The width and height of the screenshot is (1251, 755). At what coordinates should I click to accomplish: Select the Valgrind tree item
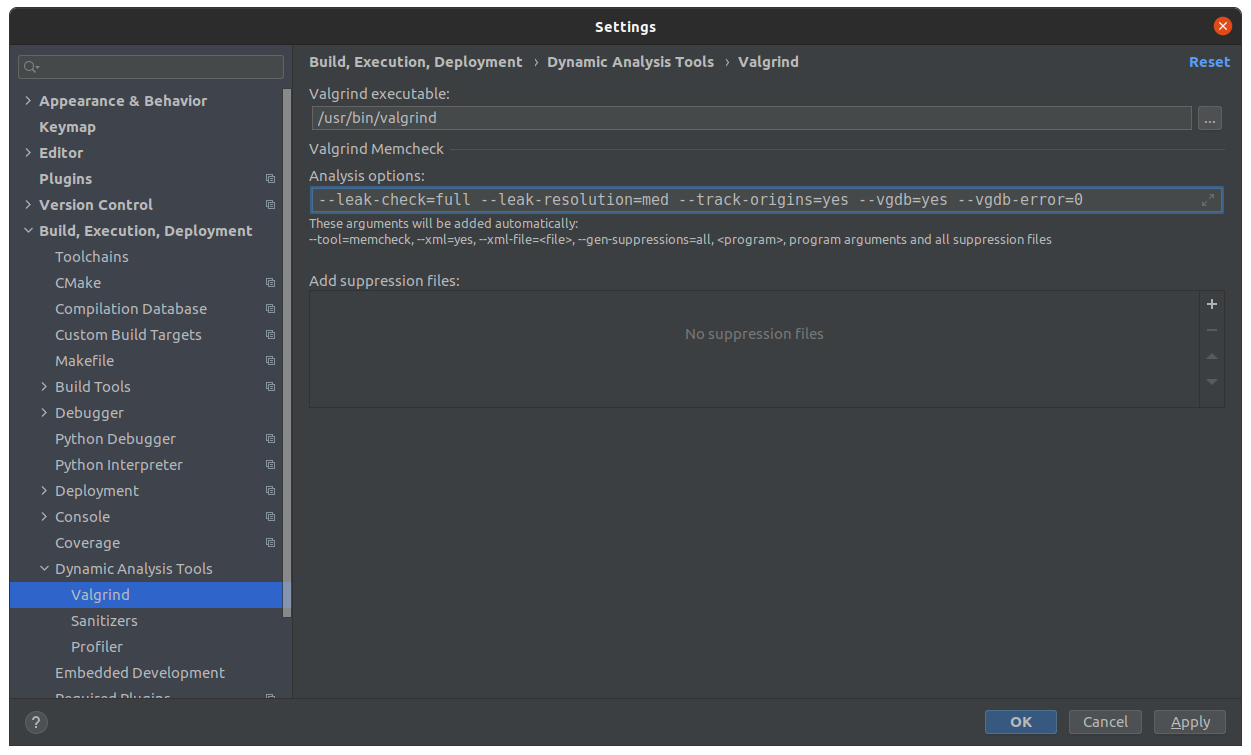click(146, 595)
